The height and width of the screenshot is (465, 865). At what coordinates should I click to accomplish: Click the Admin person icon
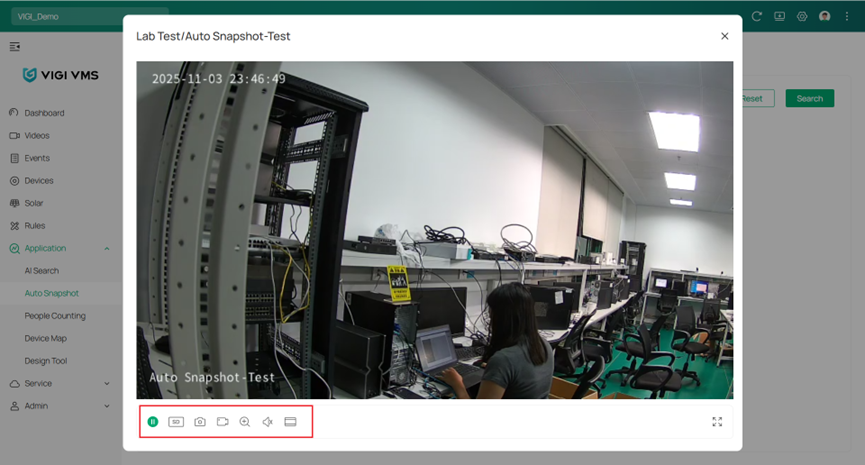click(14, 406)
